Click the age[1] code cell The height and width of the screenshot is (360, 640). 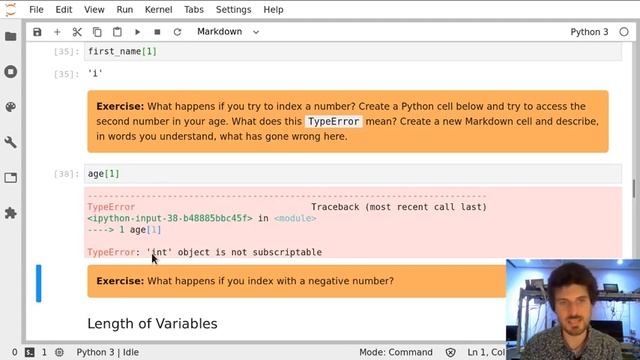click(x=353, y=174)
